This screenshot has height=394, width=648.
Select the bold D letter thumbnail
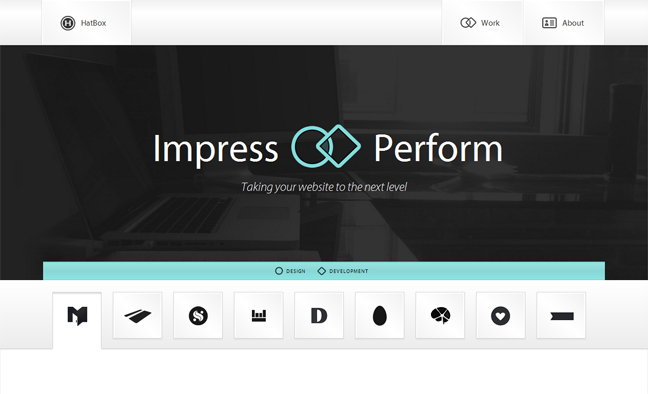coord(319,315)
